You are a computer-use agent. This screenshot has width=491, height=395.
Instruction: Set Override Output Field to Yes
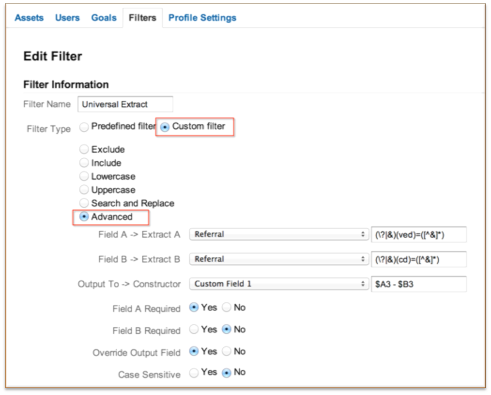194,351
